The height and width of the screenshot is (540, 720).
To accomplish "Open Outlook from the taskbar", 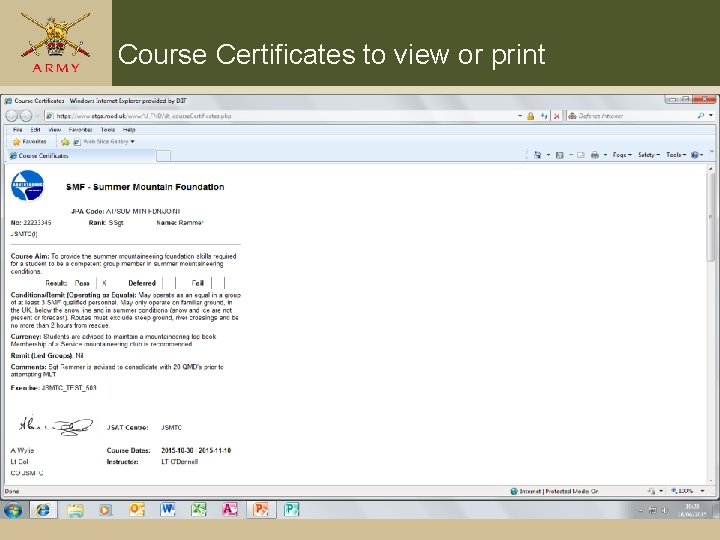I will 137,510.
